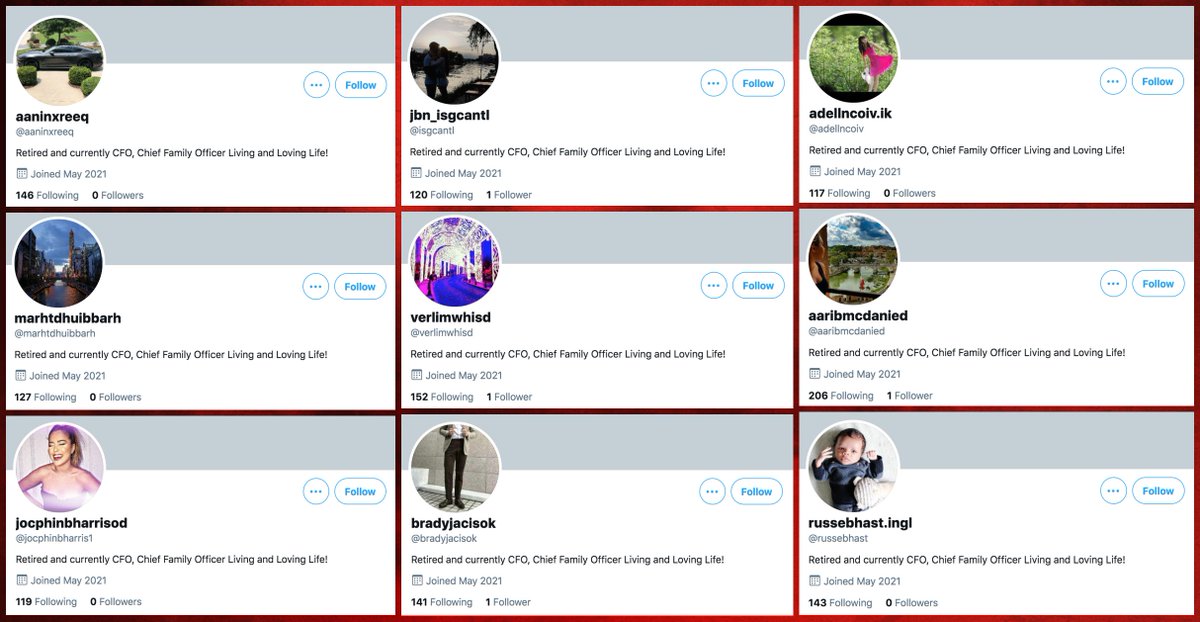Click the bradyjacisok profile name

click(x=453, y=523)
